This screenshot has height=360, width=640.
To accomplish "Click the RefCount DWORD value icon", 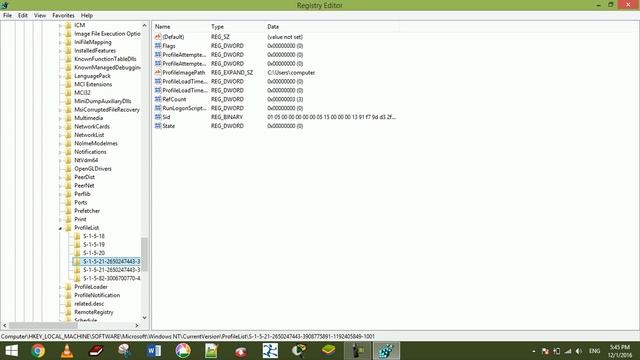I will pyautogui.click(x=158, y=99).
